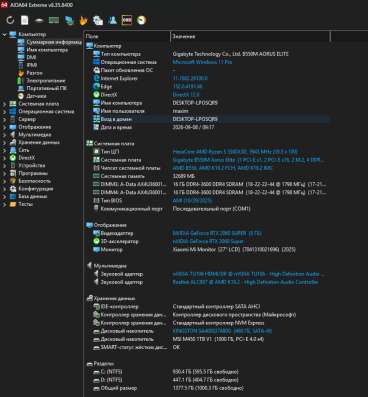Open the KINGSTON disk drive link
This screenshot has width=368, height=397.
[222, 331]
